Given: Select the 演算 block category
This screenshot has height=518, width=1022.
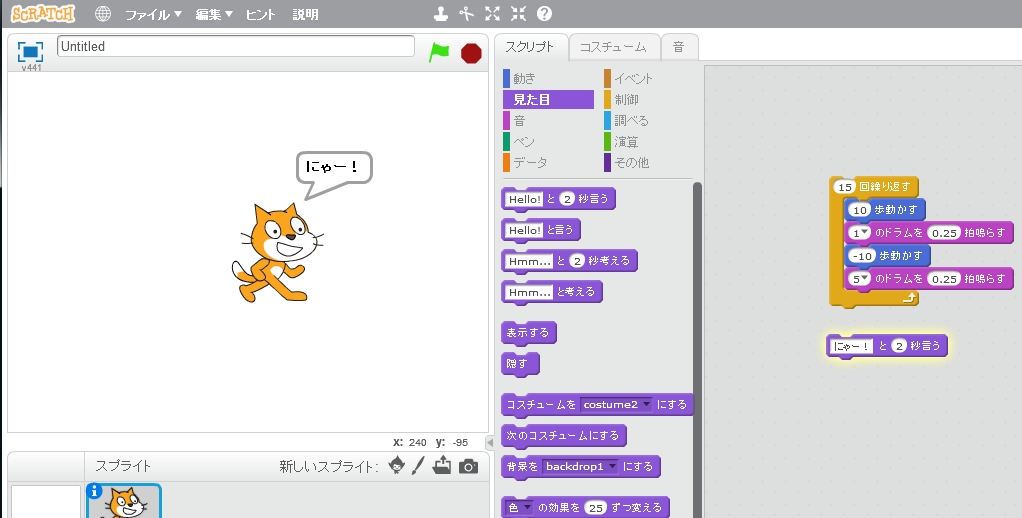Looking at the screenshot, I should coord(649,141).
